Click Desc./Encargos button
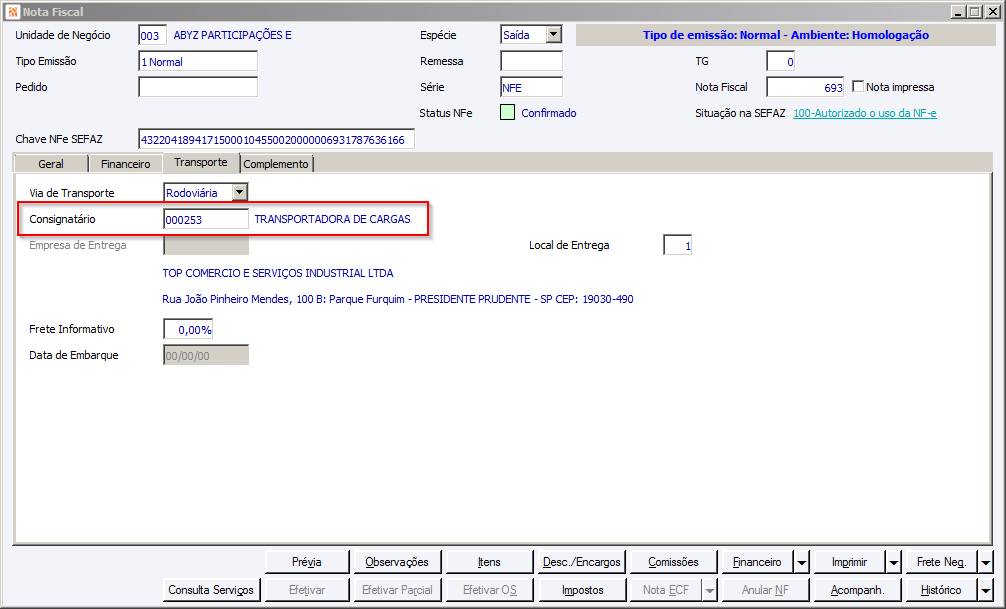The height and width of the screenshot is (609, 1006). coord(581,562)
